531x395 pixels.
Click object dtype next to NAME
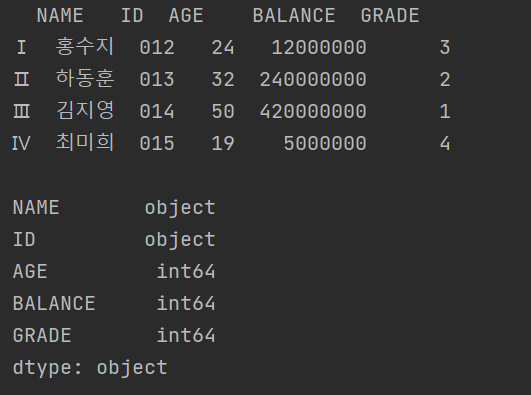coord(180,208)
